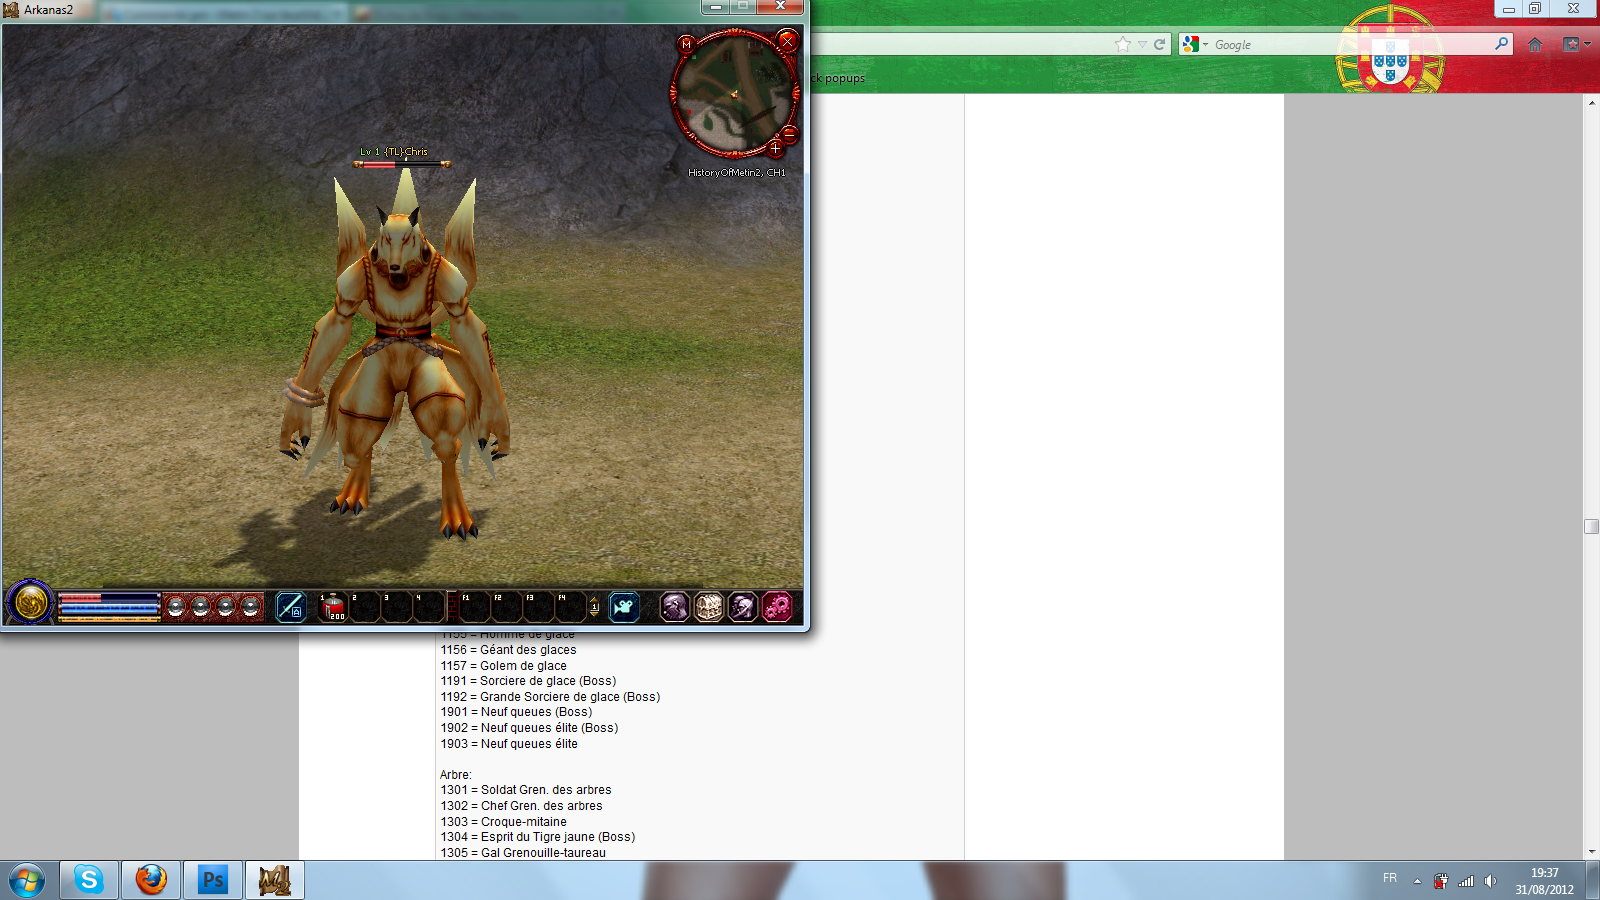Open Skype from the taskbar
This screenshot has height=900, width=1600.
click(89, 880)
